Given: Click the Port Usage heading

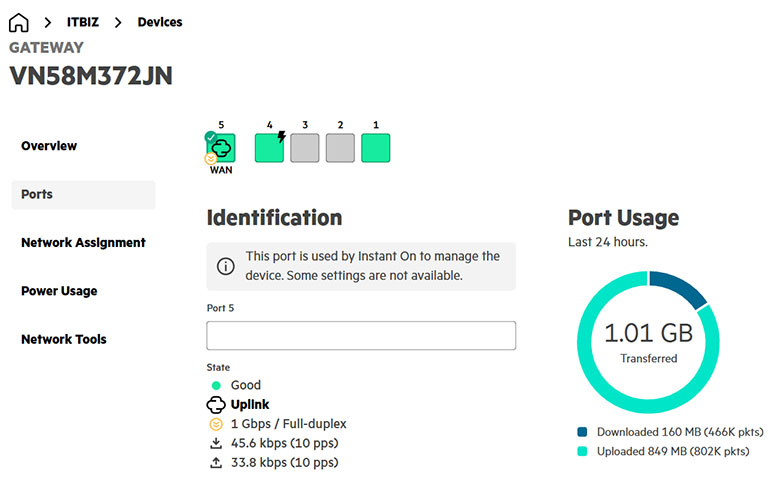Looking at the screenshot, I should (x=623, y=218).
